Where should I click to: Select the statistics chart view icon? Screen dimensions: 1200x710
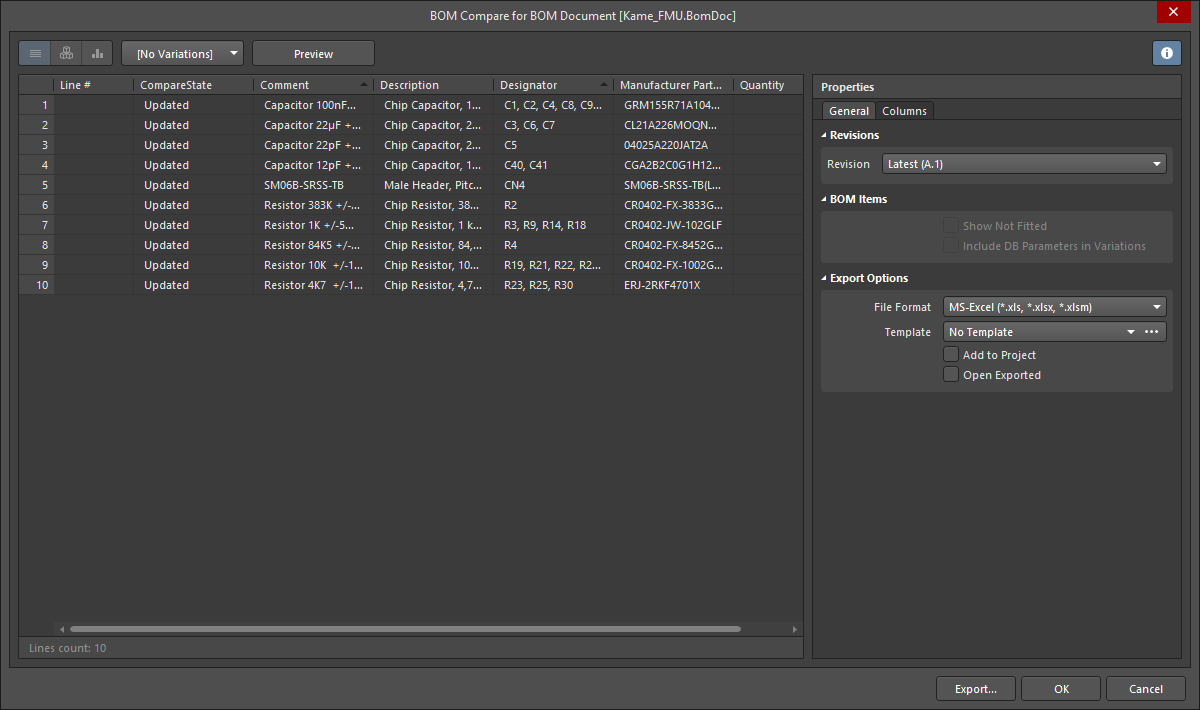coord(96,52)
